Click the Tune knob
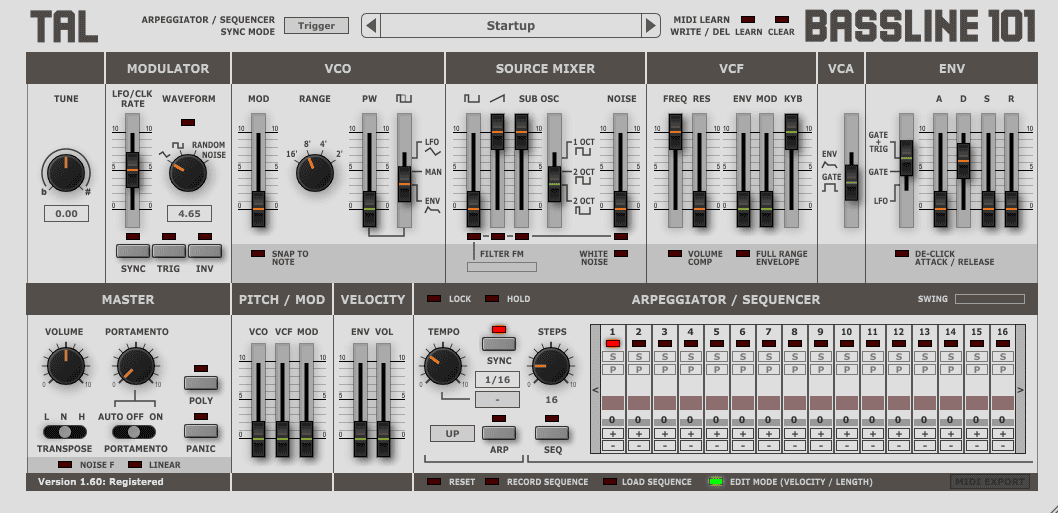 [x=66, y=172]
